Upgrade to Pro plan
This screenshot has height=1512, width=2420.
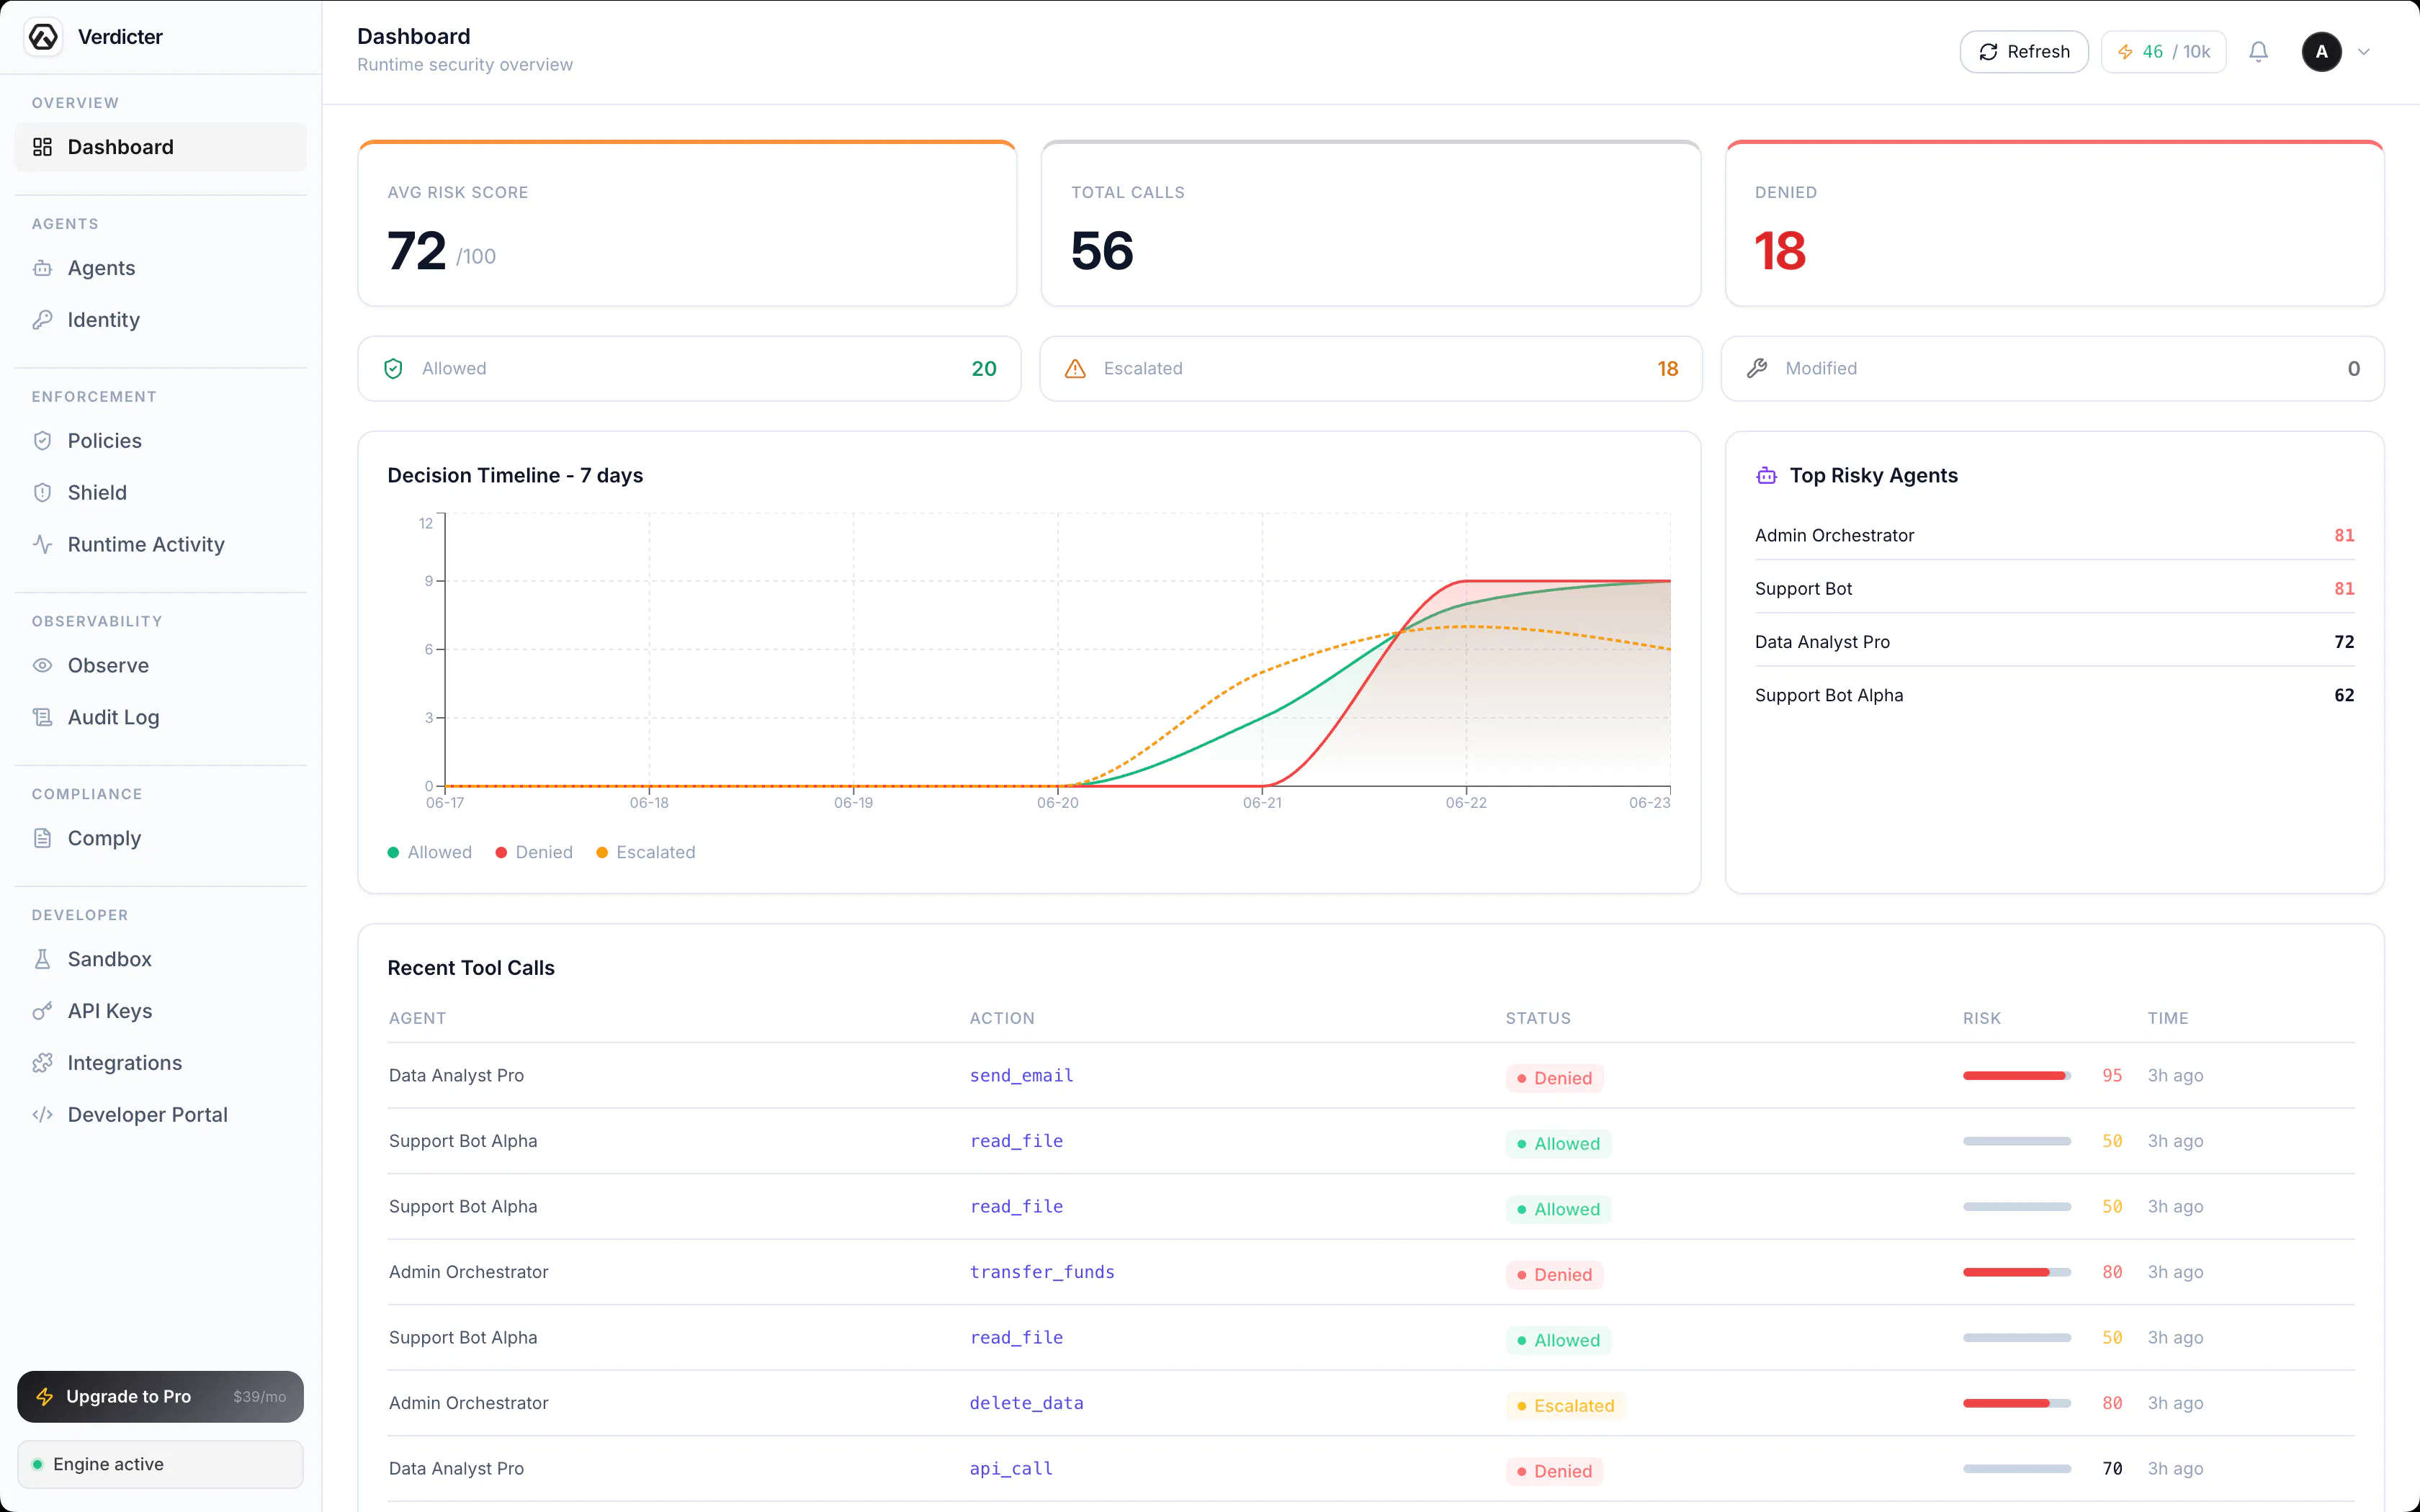160,1396
